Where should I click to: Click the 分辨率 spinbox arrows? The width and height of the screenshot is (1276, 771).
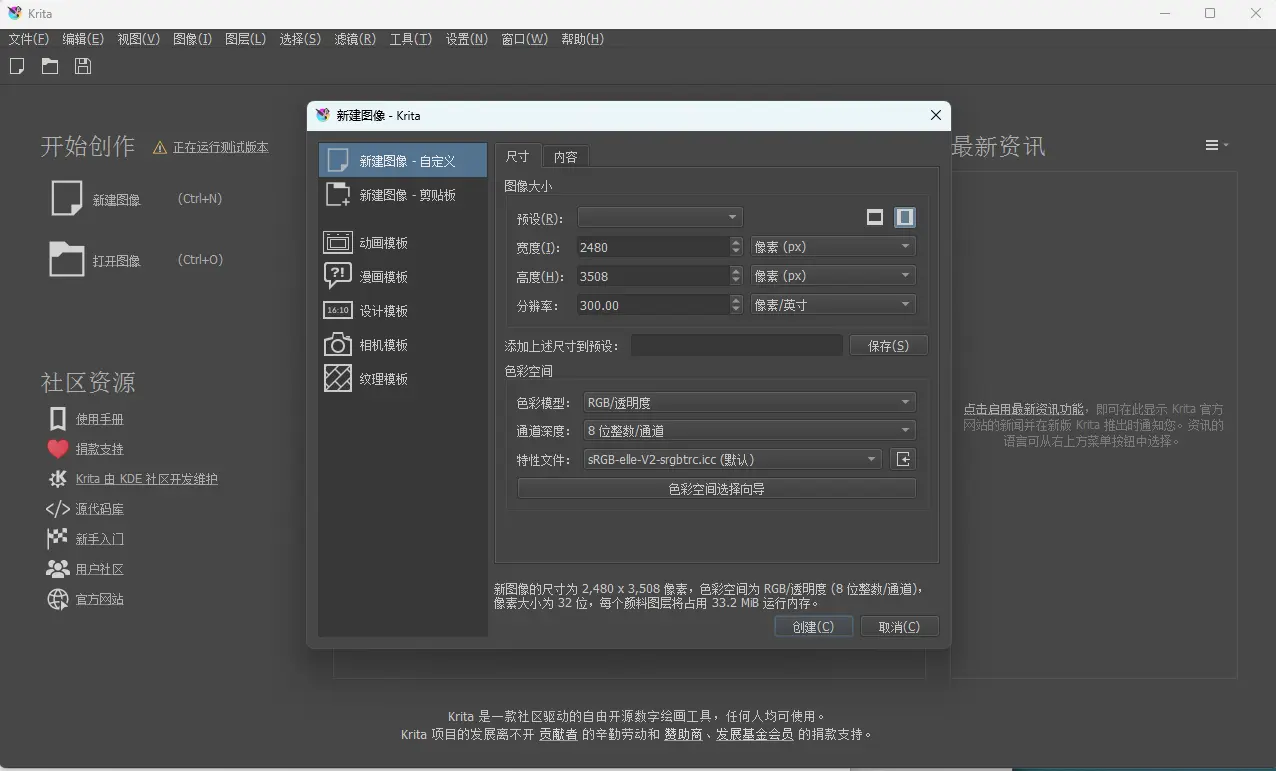point(737,304)
